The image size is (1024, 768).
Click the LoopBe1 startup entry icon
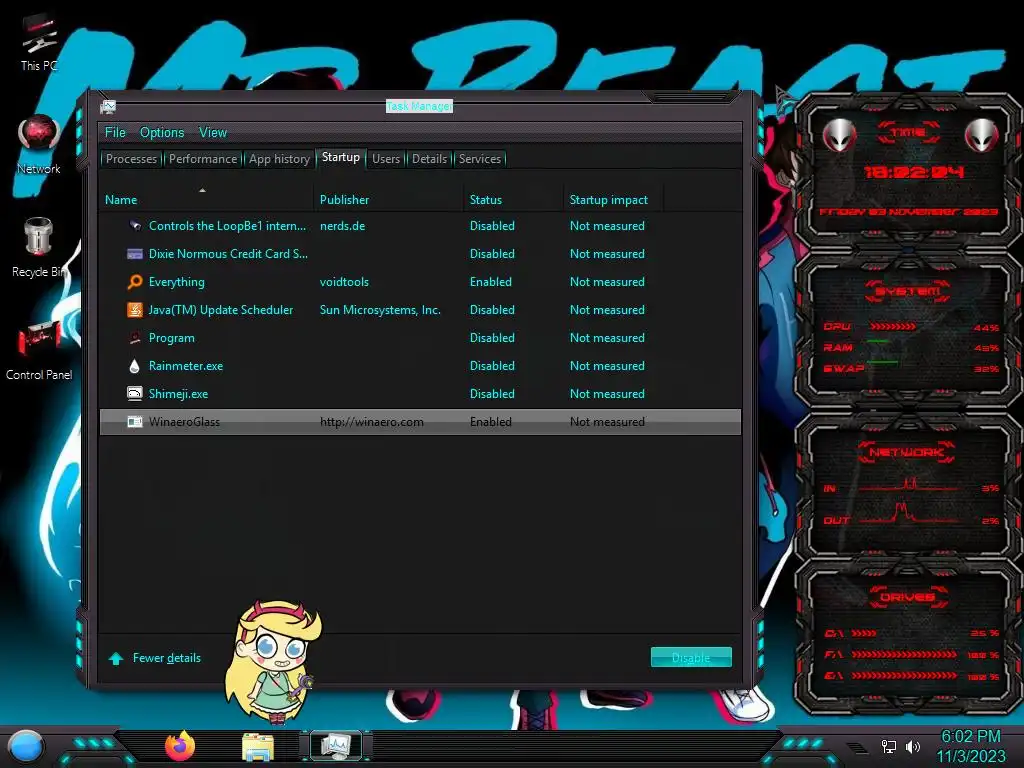135,226
